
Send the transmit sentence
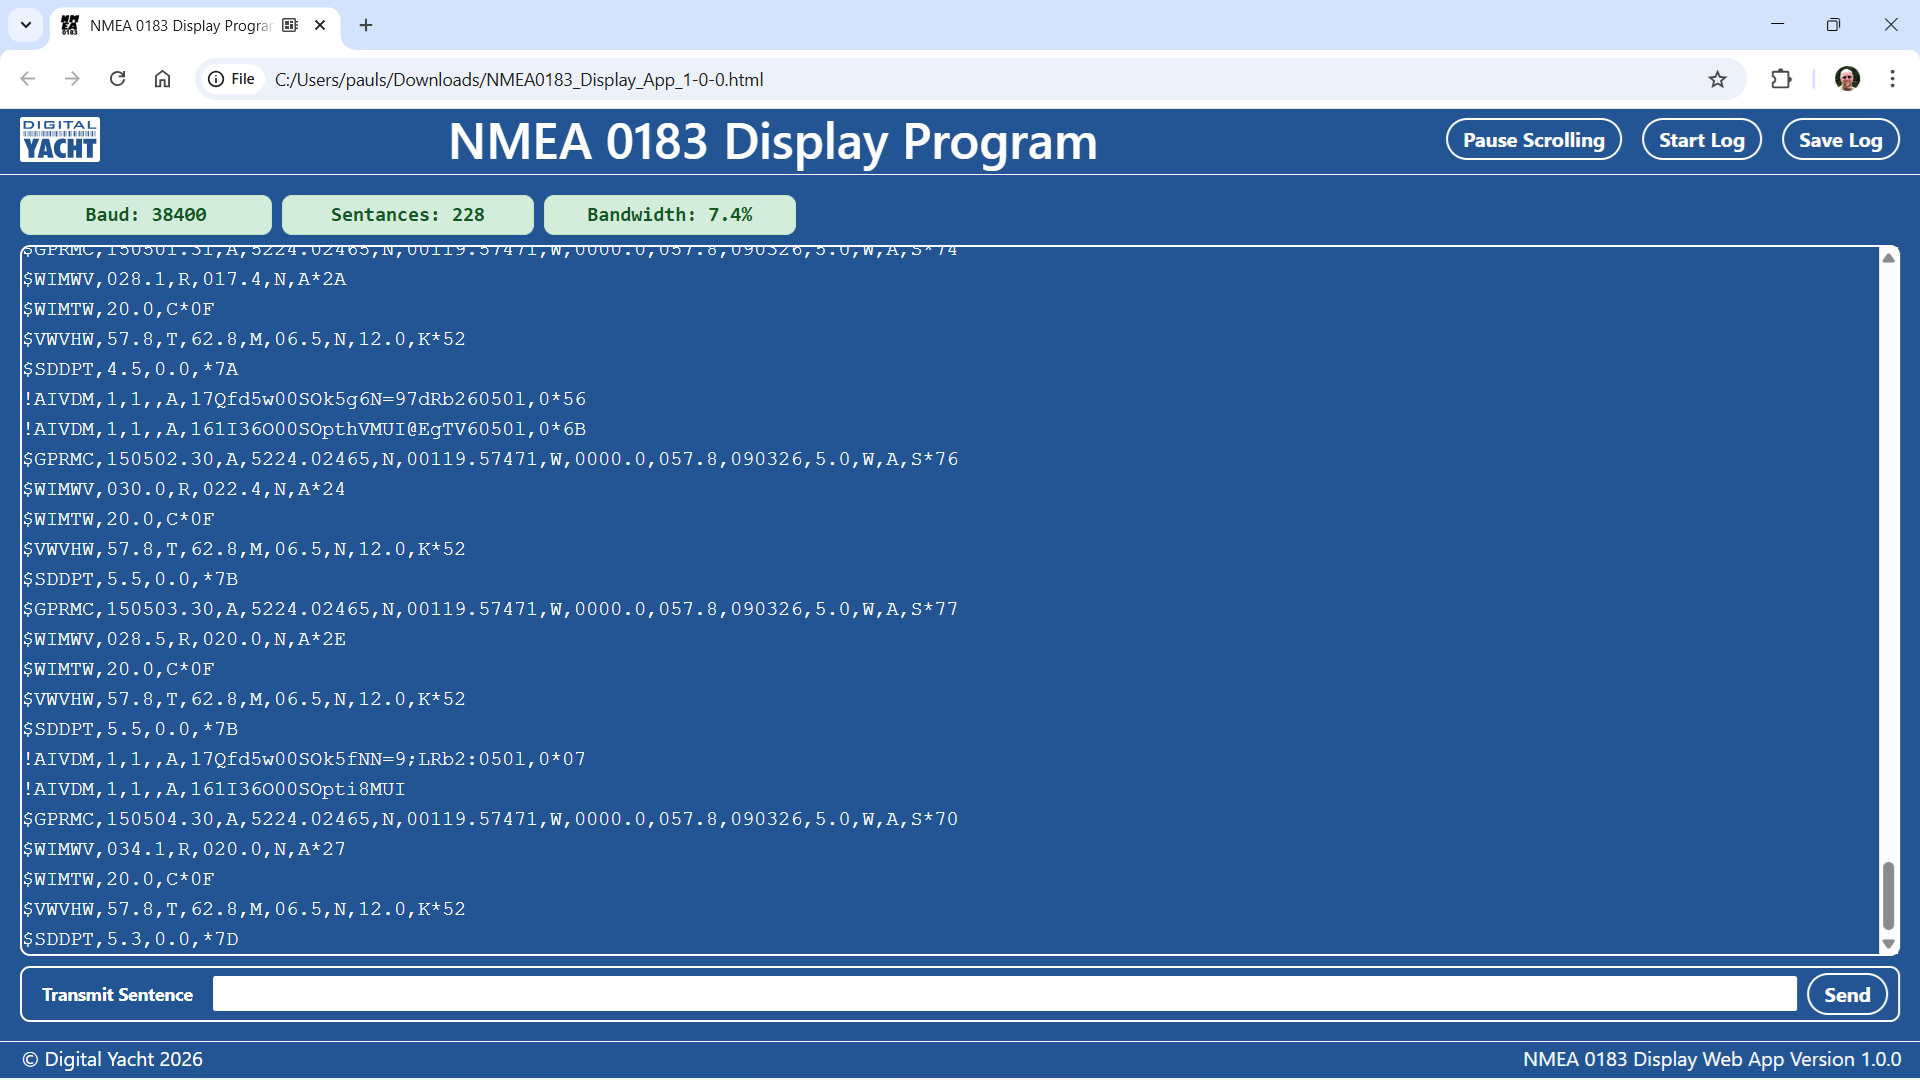pyautogui.click(x=1846, y=995)
